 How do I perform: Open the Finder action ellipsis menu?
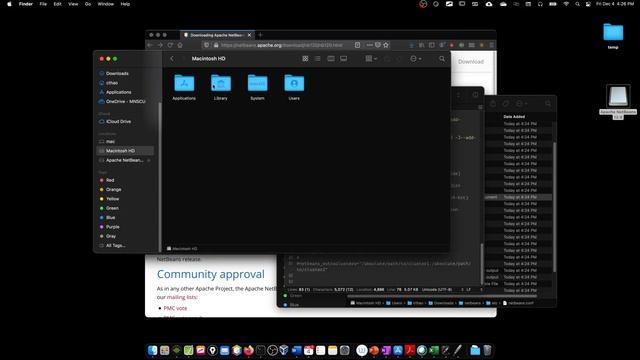416,59
